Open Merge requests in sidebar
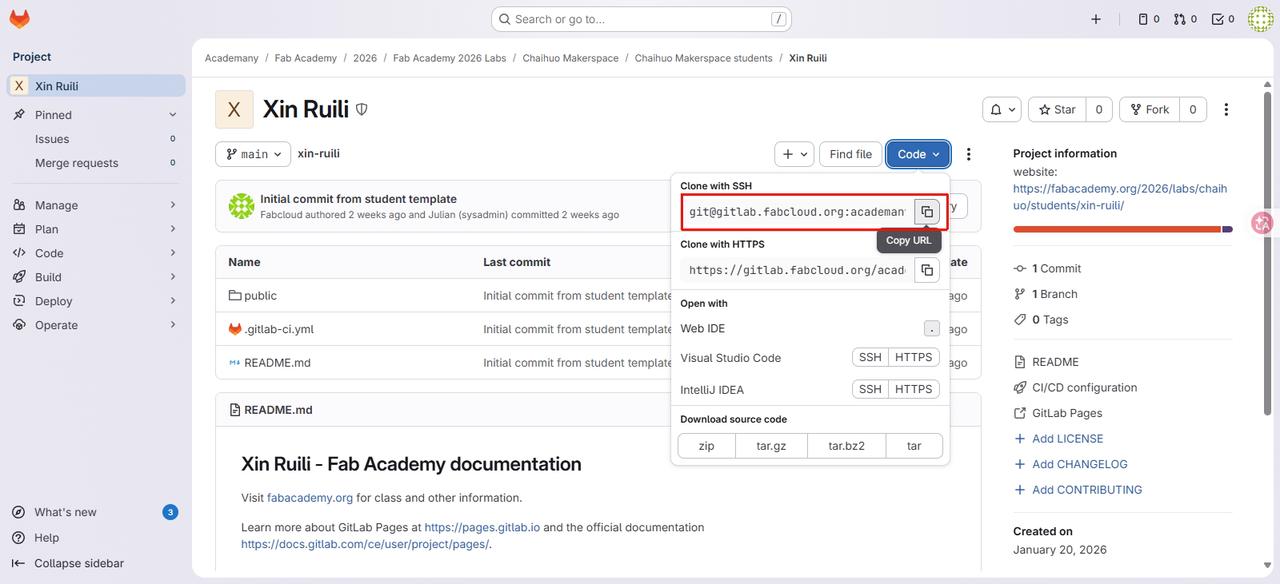The height and width of the screenshot is (584, 1280). pos(77,163)
